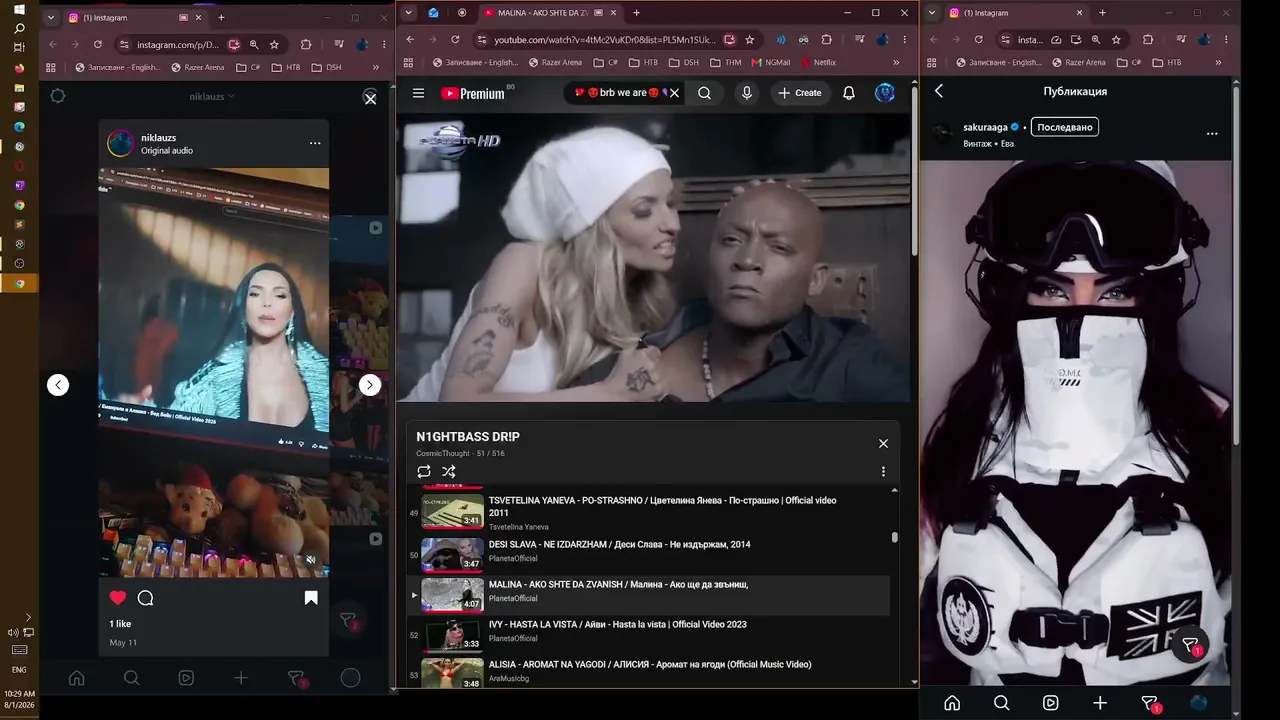This screenshot has width=1280, height=720.
Task: Unlike the niklauzs post with the heart
Action: (118, 598)
